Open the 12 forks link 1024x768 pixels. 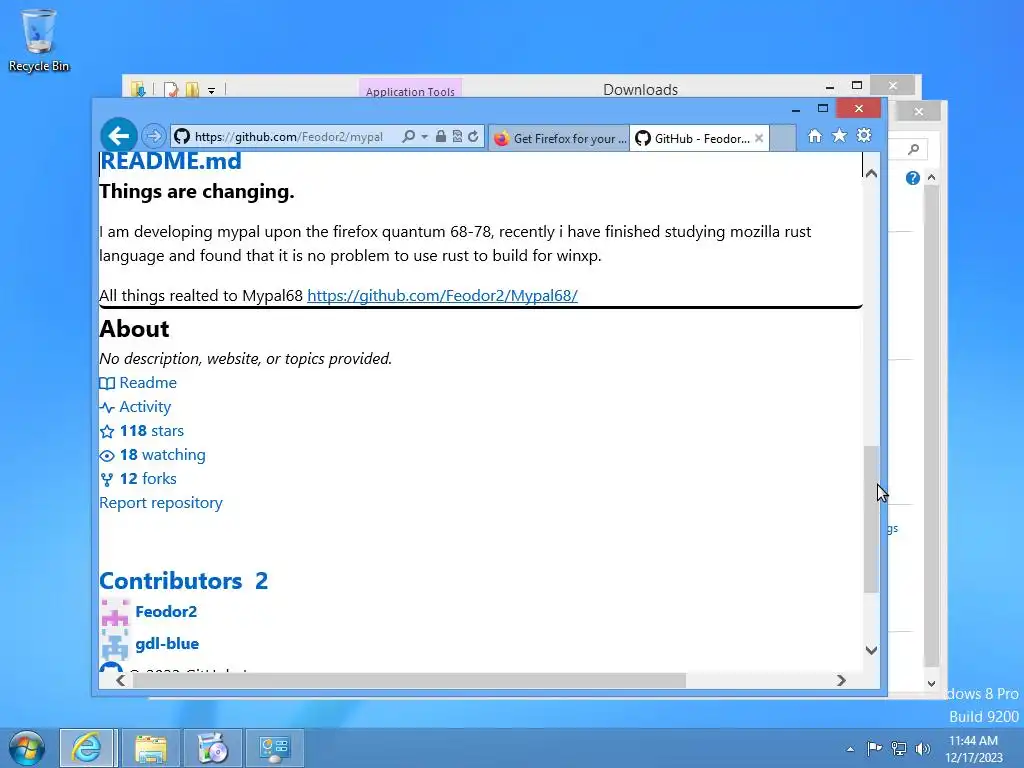[148, 479]
